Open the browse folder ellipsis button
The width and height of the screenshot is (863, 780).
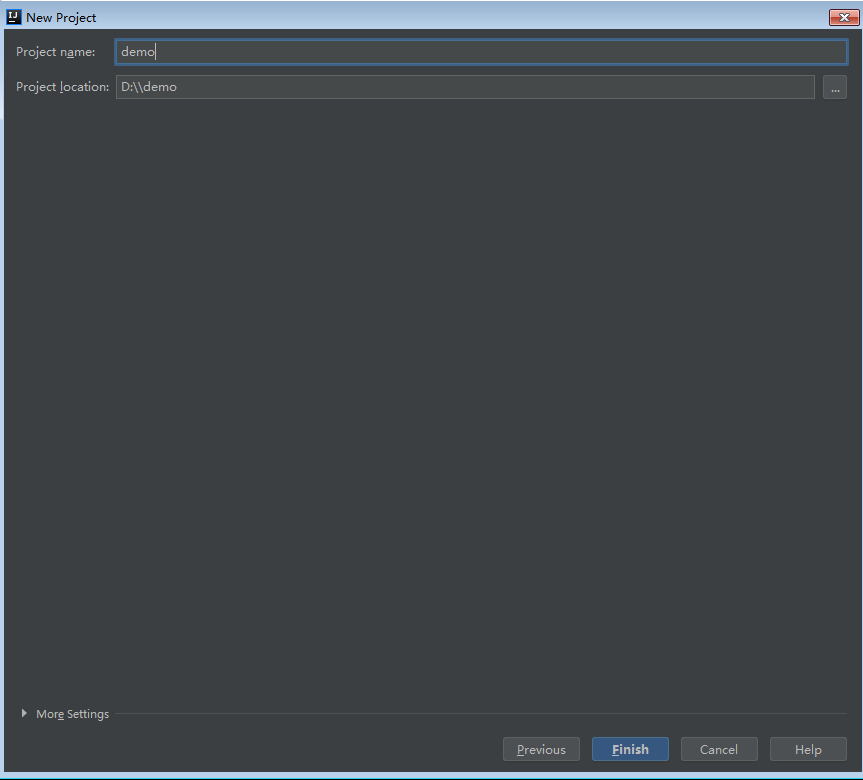[x=835, y=87]
